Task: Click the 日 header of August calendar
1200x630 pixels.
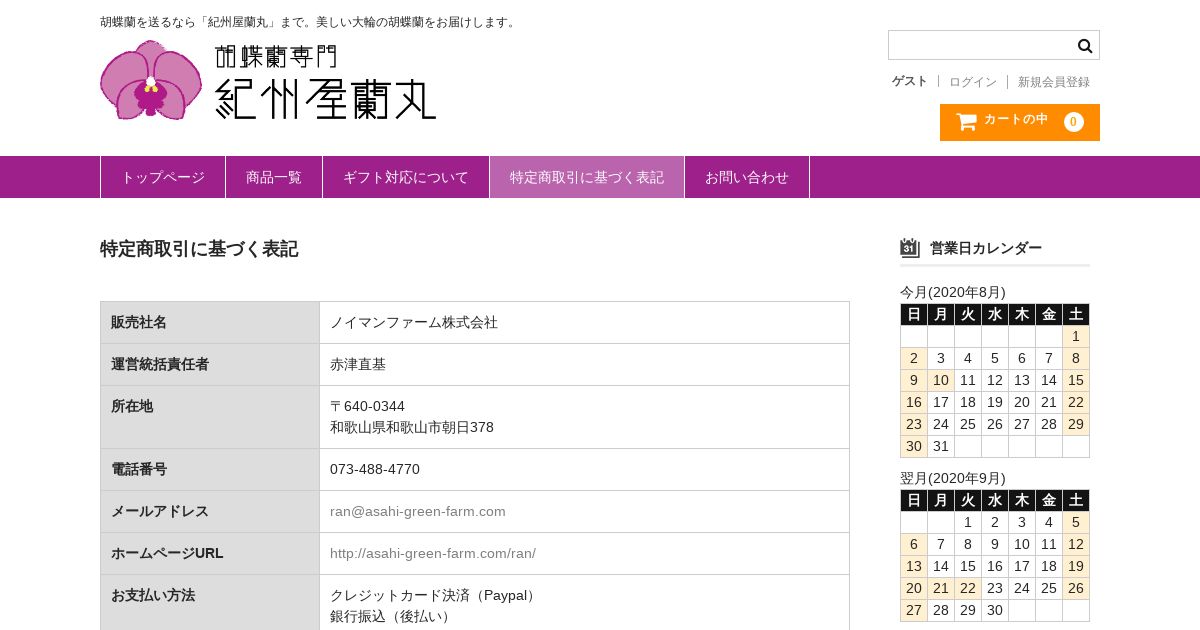Action: pyautogui.click(x=914, y=314)
